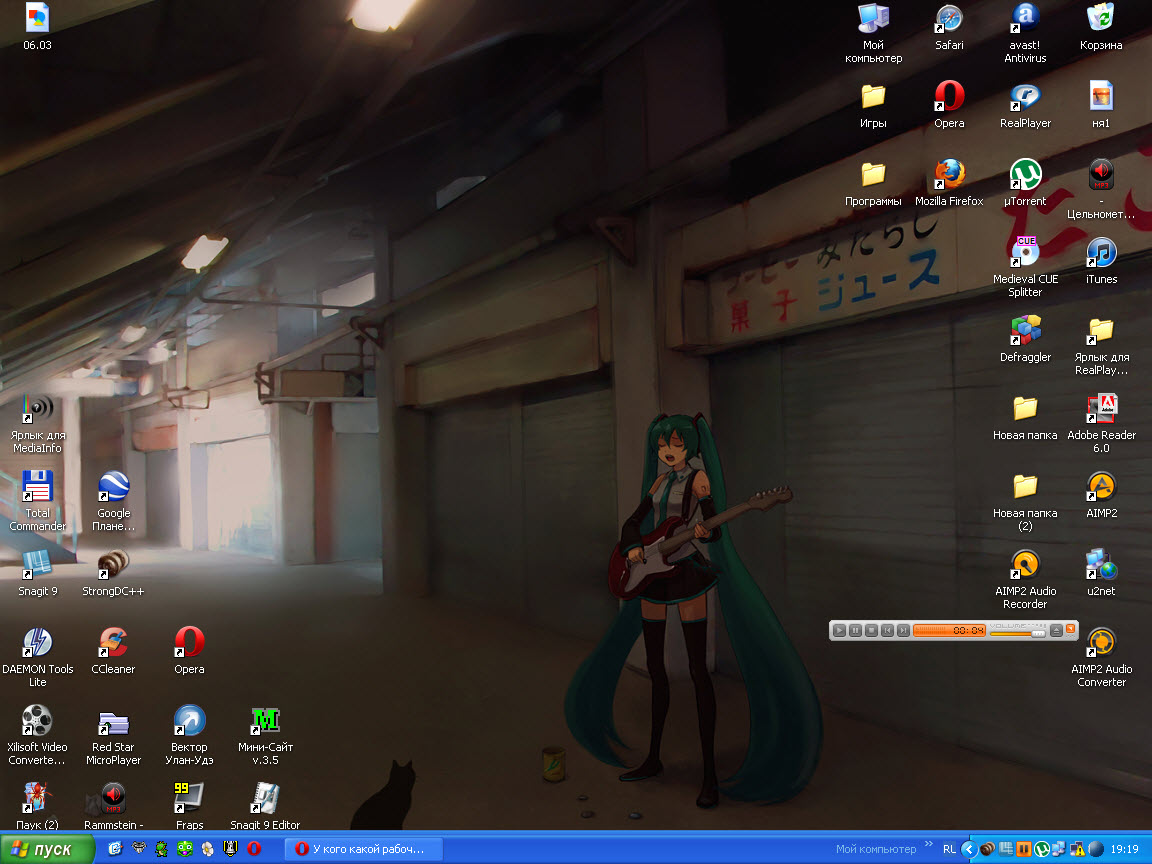Select the Safari desktop shortcut
The image size is (1152, 864).
tap(949, 19)
